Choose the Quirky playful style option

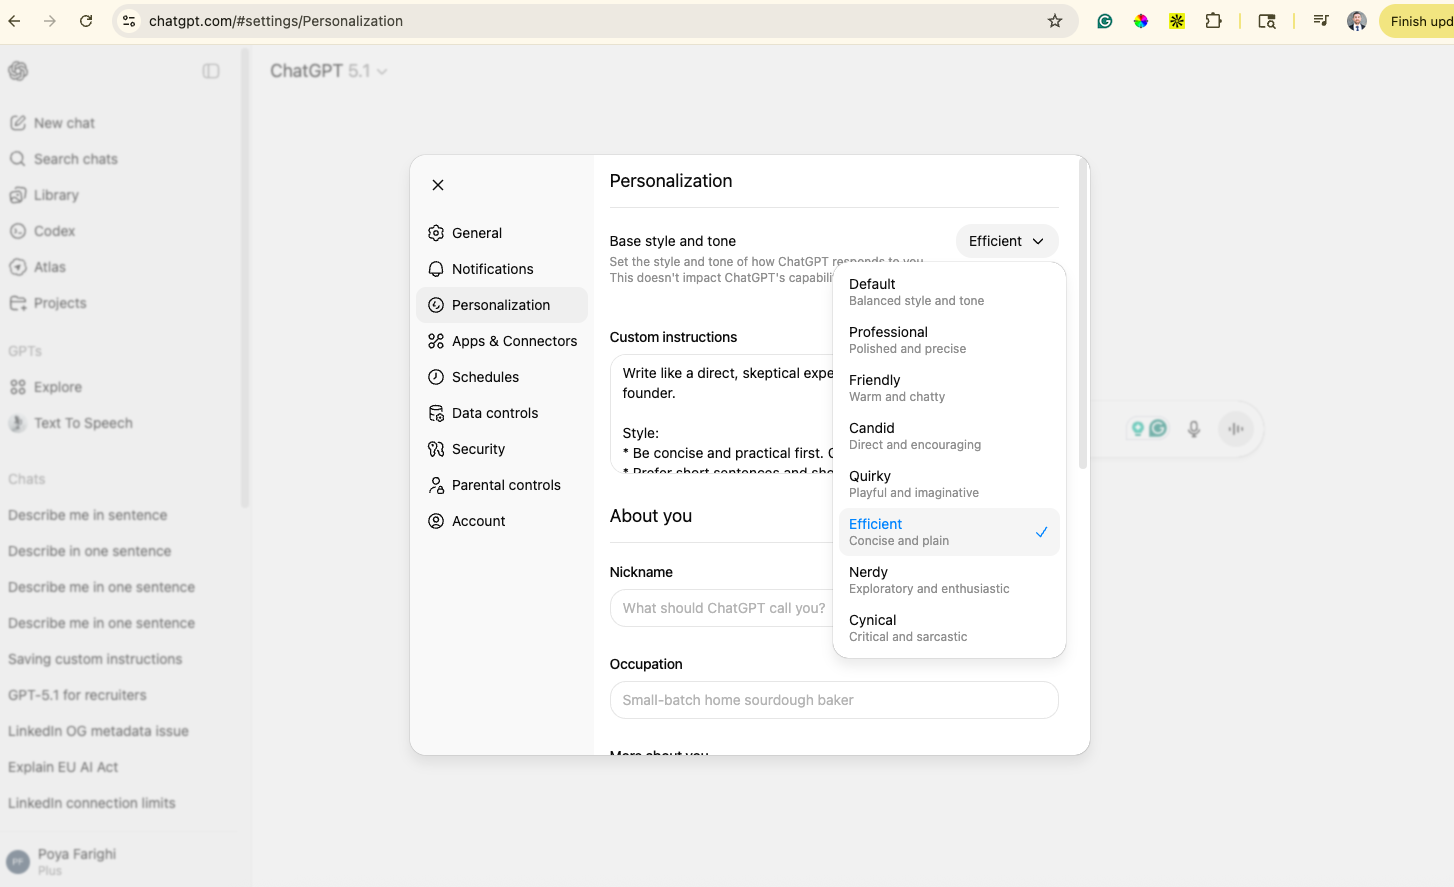[x=949, y=484]
